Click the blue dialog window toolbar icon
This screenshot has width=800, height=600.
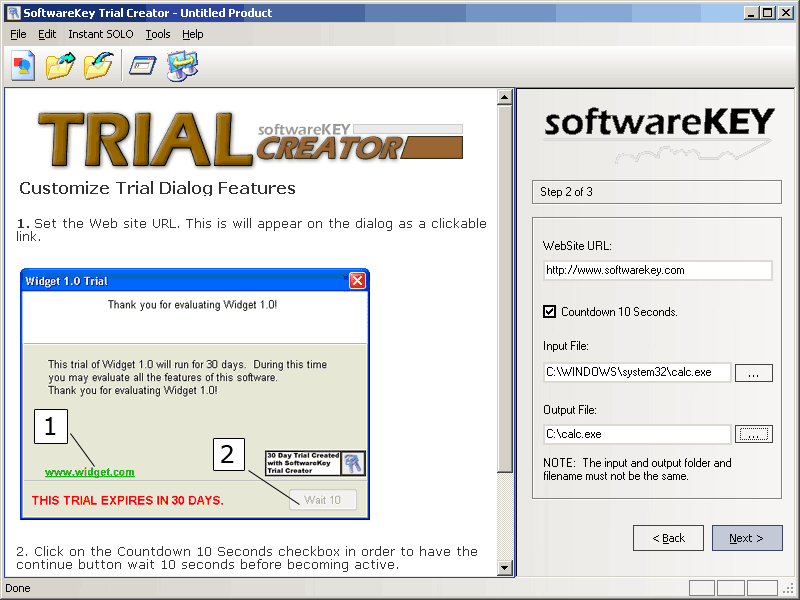coord(143,66)
